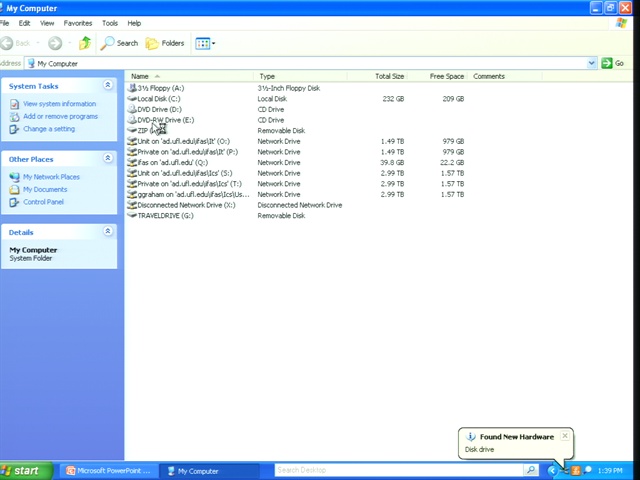Click in the Search Desktop field
This screenshot has height=480, width=640.
[399, 470]
